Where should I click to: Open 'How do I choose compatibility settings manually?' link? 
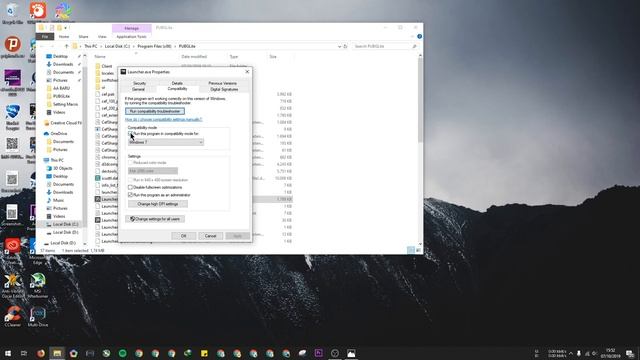pyautogui.click(x=163, y=120)
